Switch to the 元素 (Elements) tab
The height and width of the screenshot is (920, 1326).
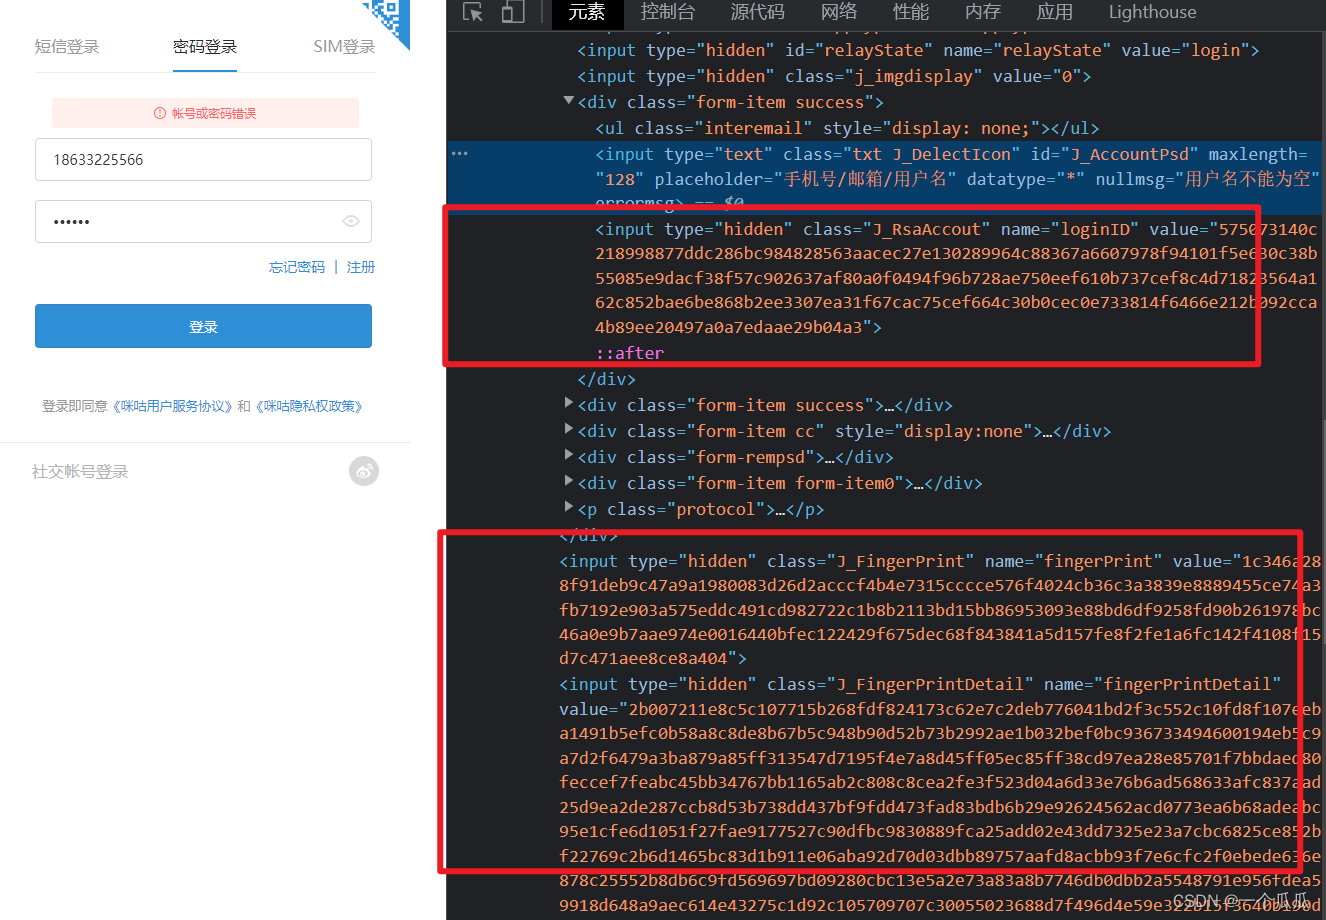click(586, 12)
